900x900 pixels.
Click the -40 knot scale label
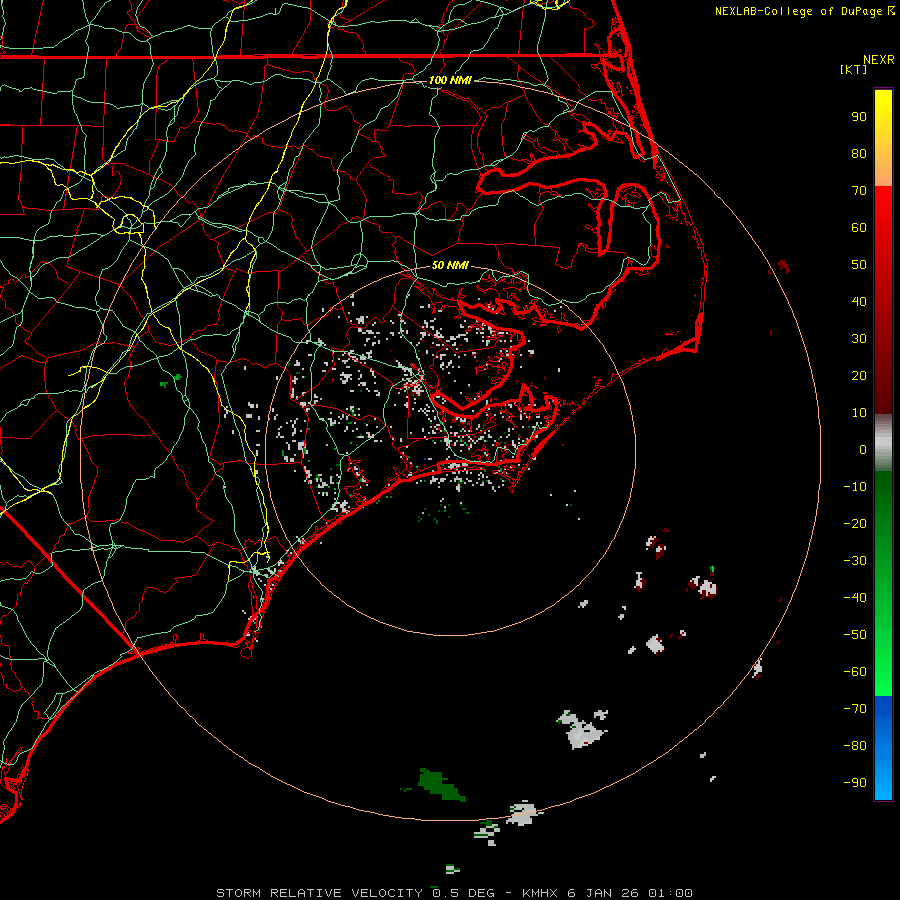(x=855, y=597)
